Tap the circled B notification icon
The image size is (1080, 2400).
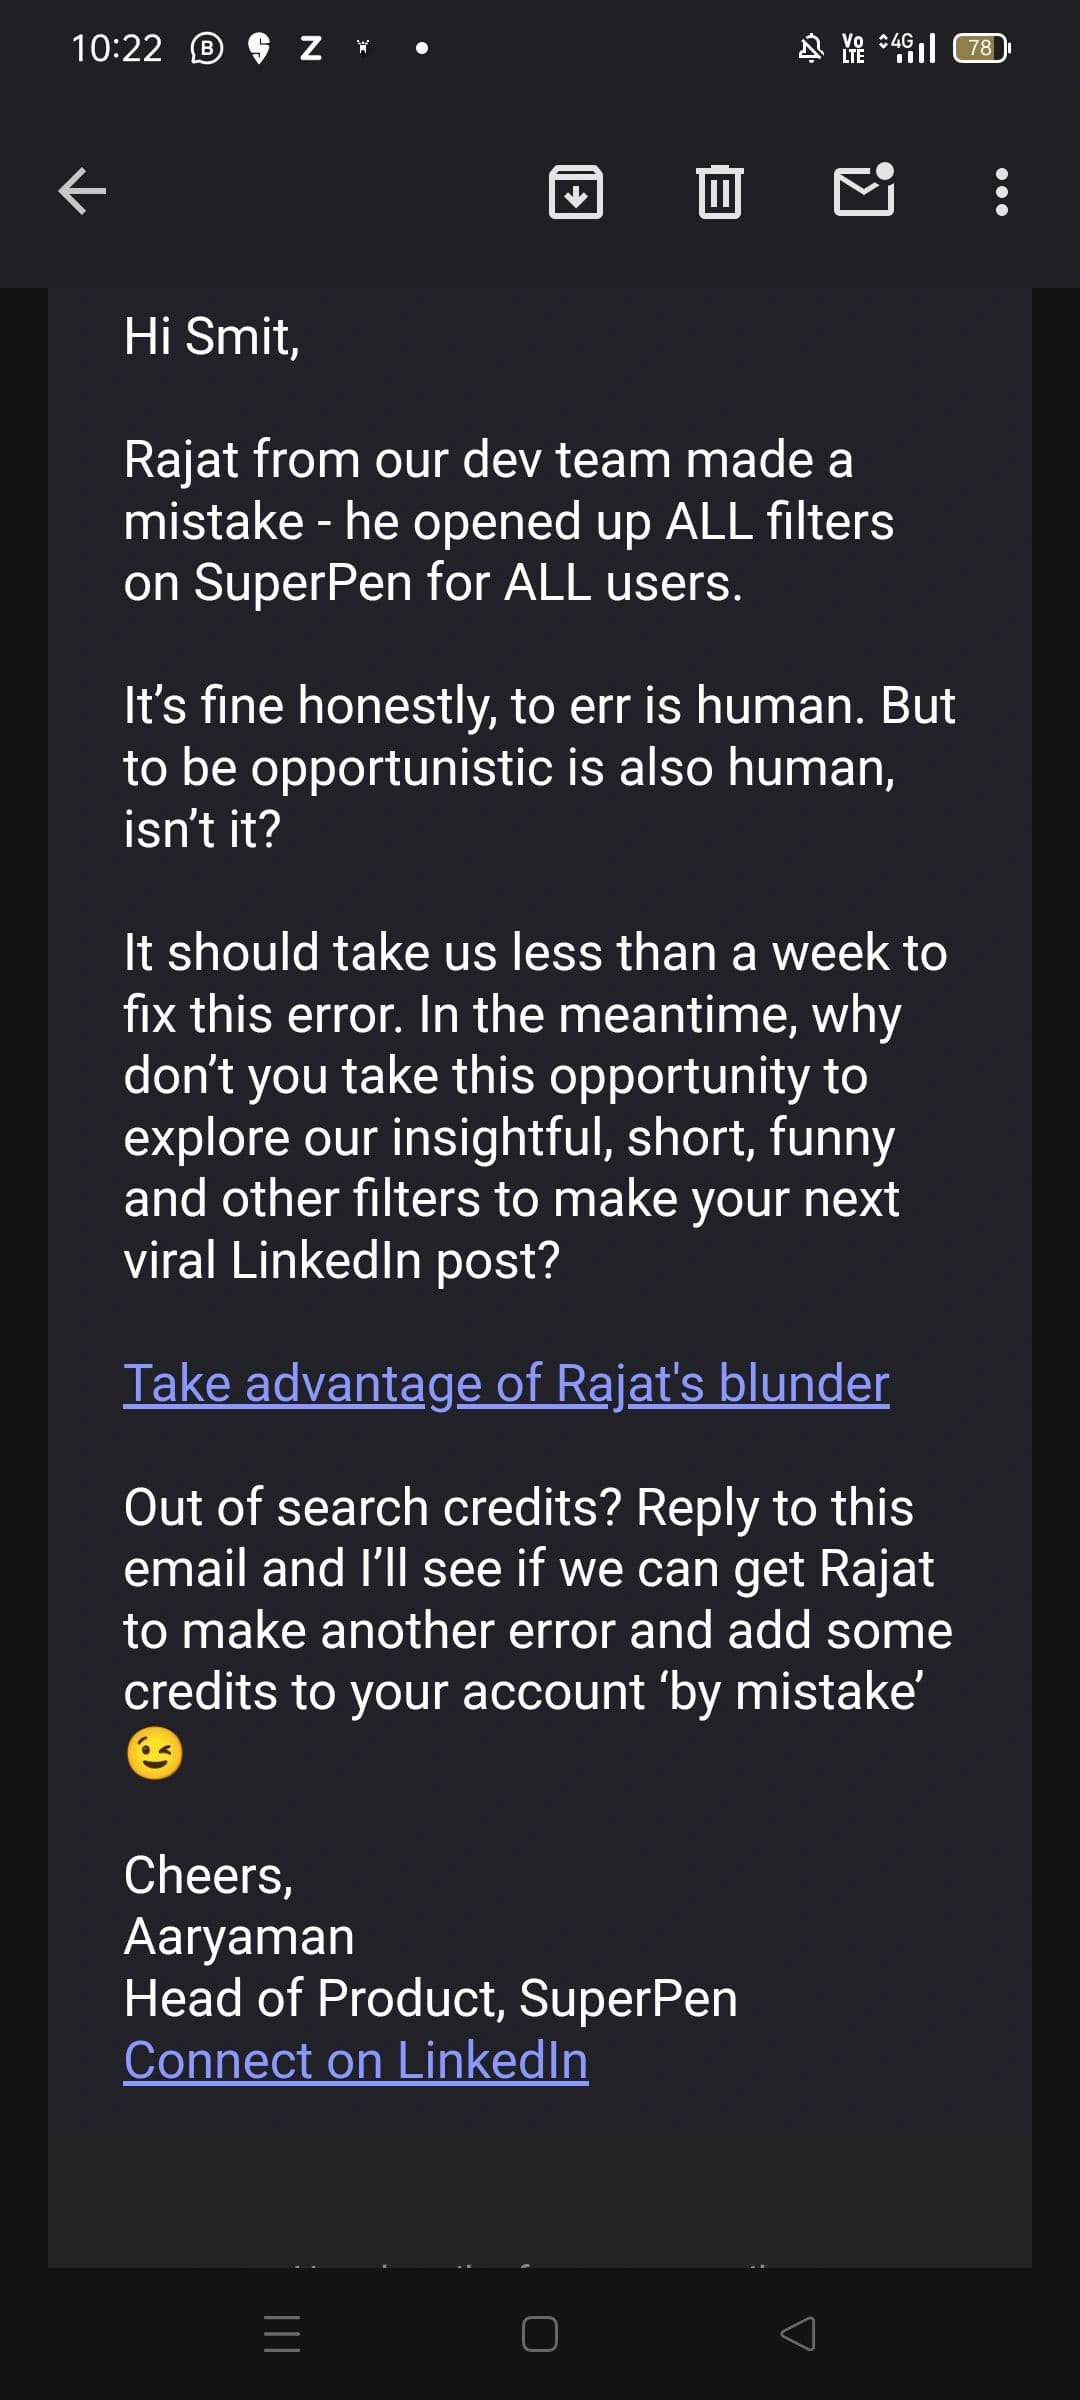pyautogui.click(x=206, y=48)
